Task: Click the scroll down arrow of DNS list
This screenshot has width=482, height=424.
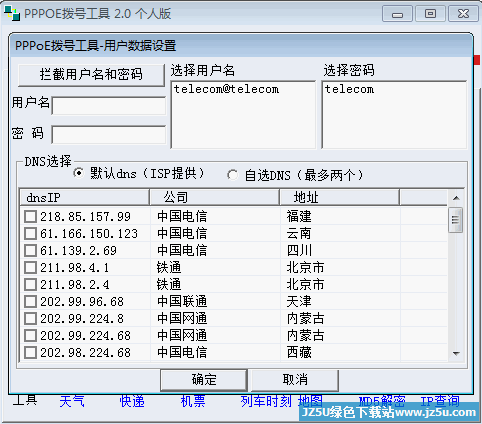Action: click(x=456, y=353)
